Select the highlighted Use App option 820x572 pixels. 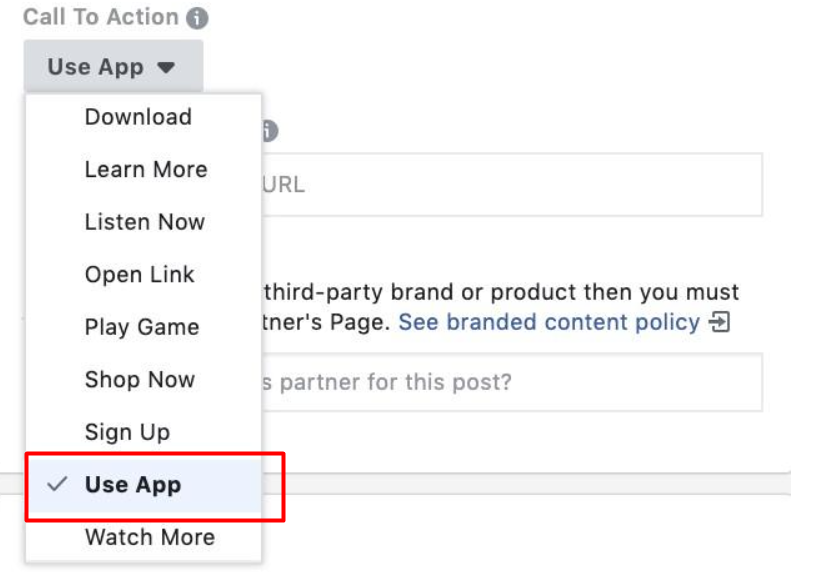pos(133,485)
